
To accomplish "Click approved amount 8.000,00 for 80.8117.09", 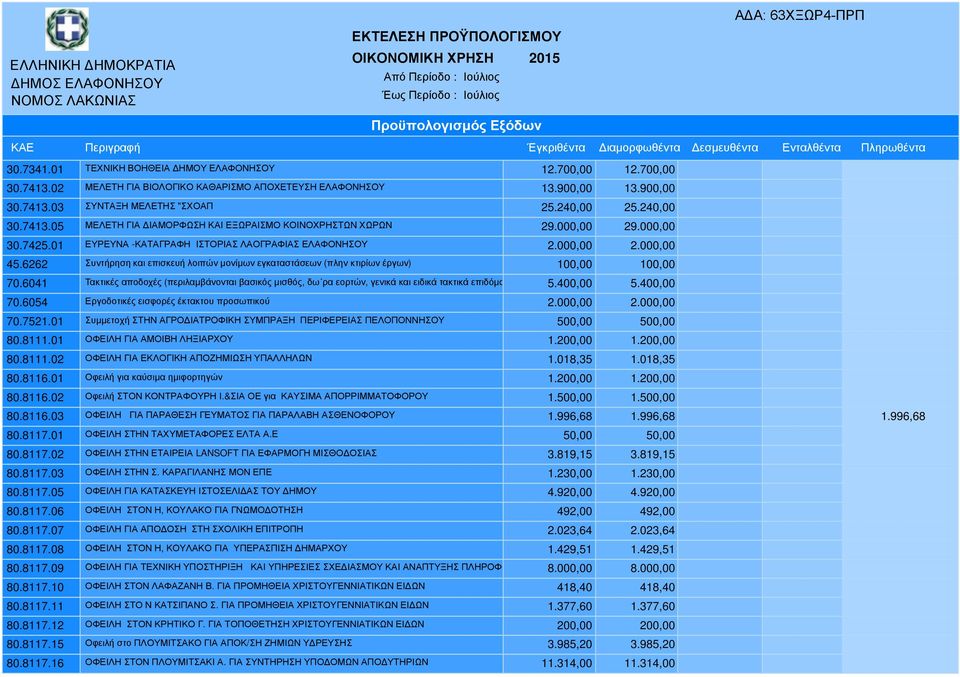I will pyautogui.click(x=569, y=568).
